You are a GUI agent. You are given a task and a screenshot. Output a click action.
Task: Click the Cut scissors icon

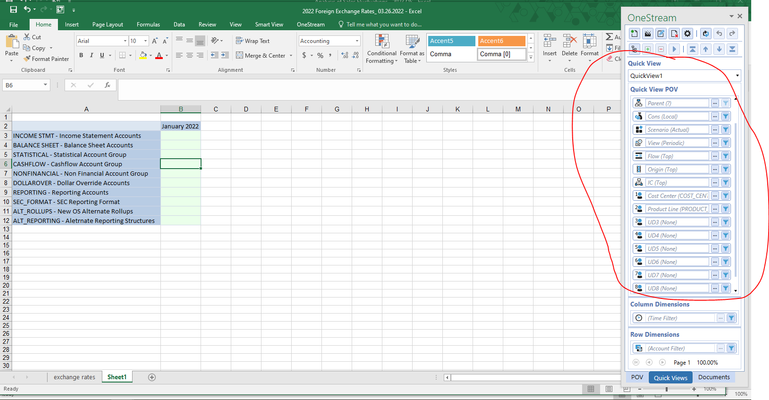point(27,37)
